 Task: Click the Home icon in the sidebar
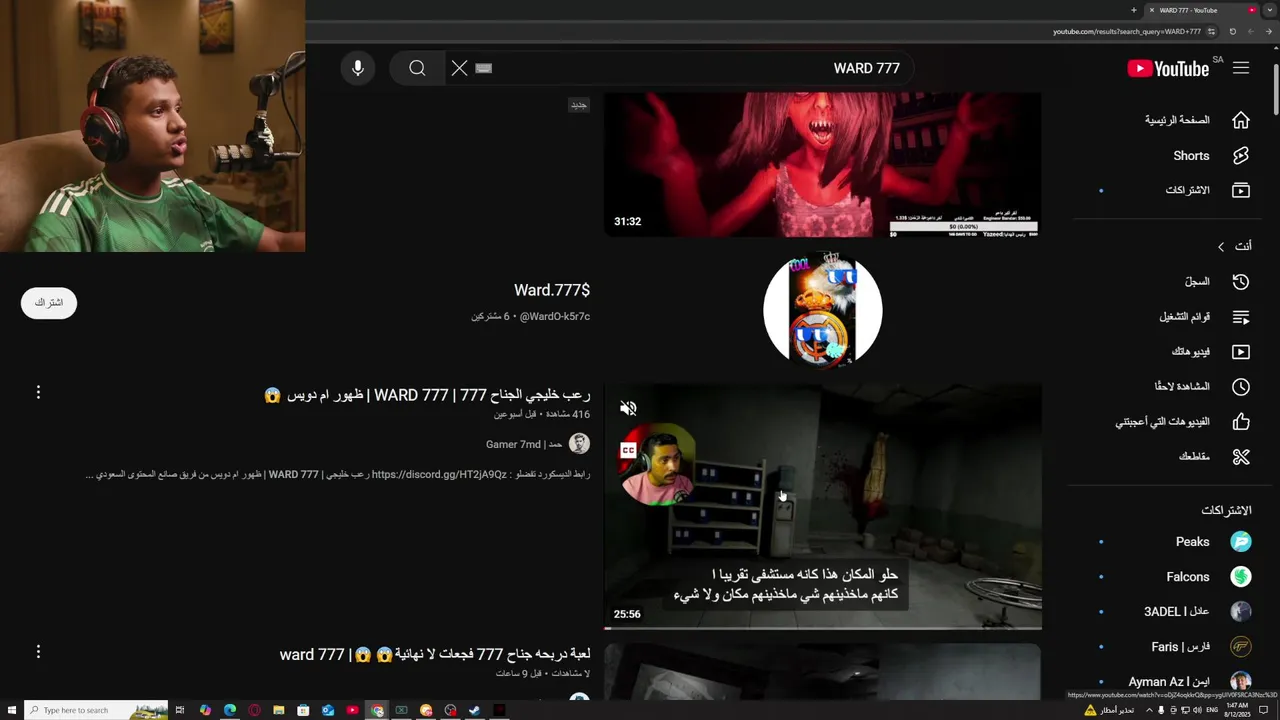click(1241, 120)
